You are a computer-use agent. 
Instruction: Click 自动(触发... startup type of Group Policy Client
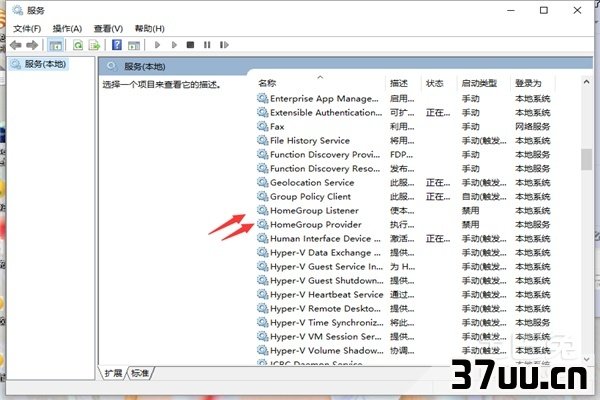tap(484, 197)
